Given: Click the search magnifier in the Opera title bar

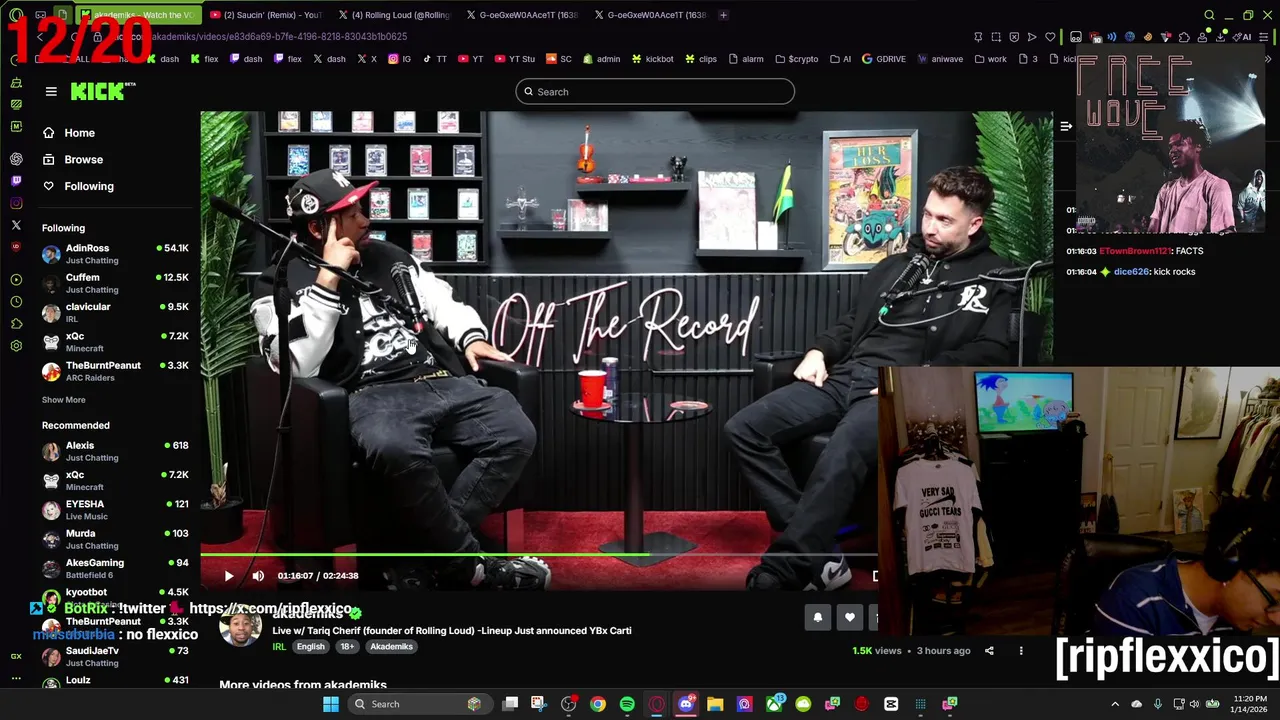Looking at the screenshot, I should click(x=1209, y=15).
